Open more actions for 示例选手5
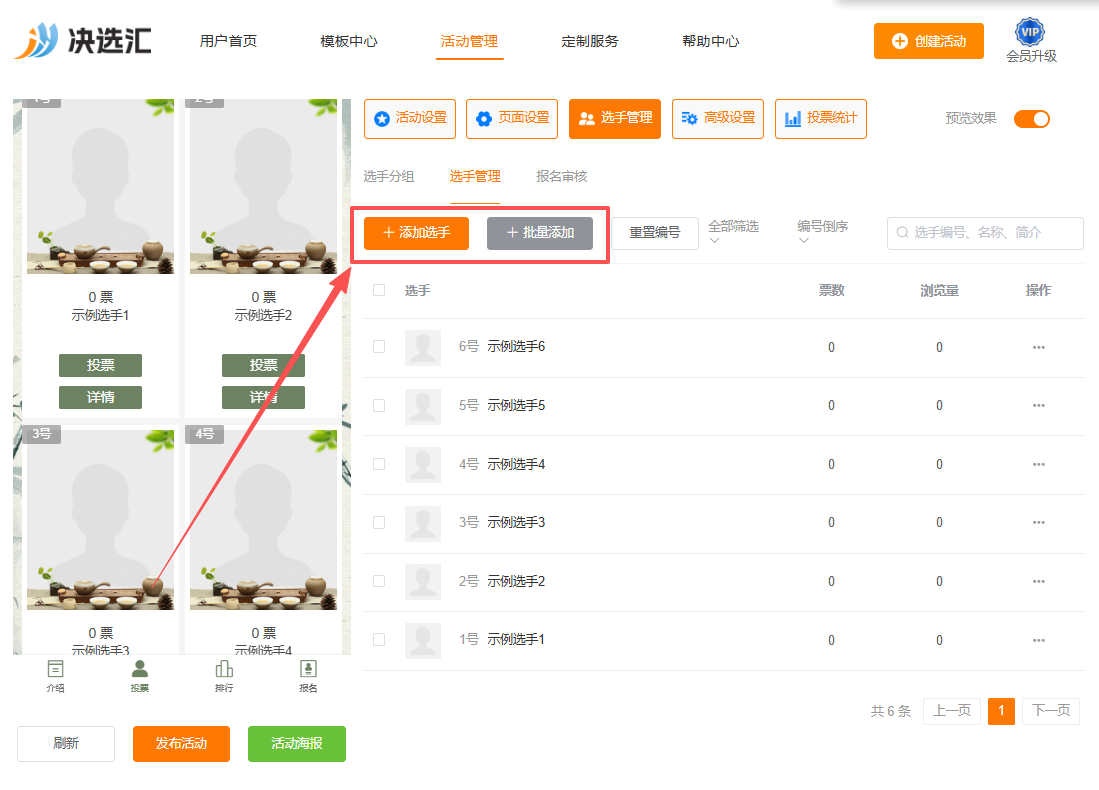 1039,405
